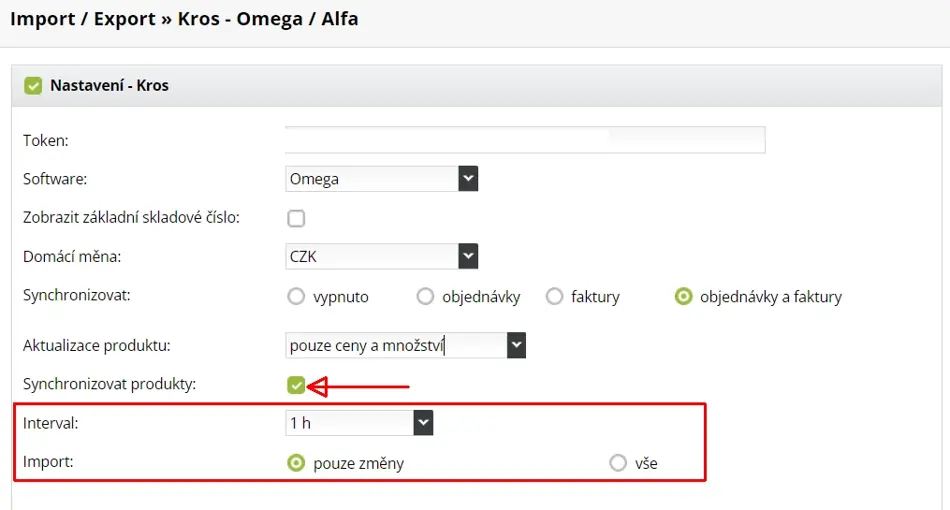Click the Nastavení - Kros section header
The height and width of the screenshot is (510, 950).
[476, 85]
